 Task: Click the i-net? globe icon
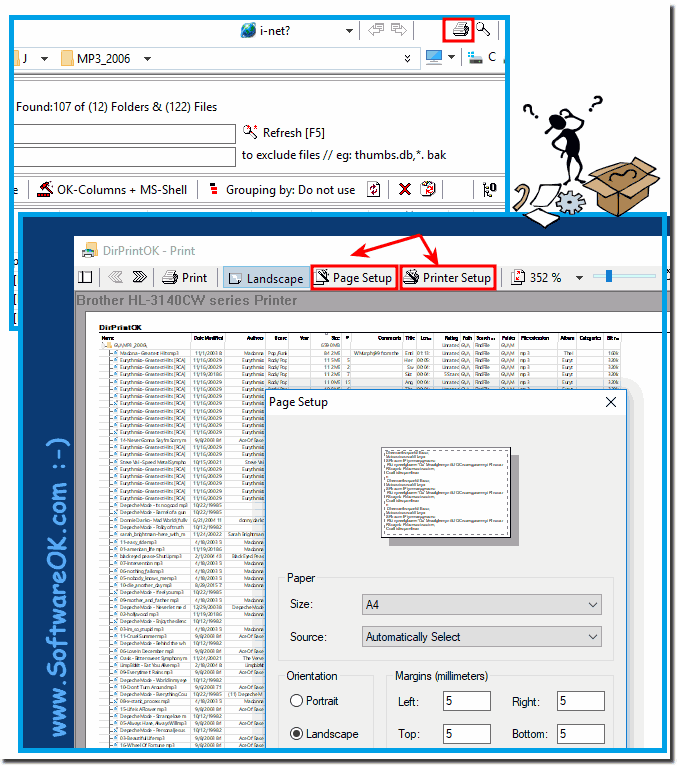pyautogui.click(x=248, y=30)
